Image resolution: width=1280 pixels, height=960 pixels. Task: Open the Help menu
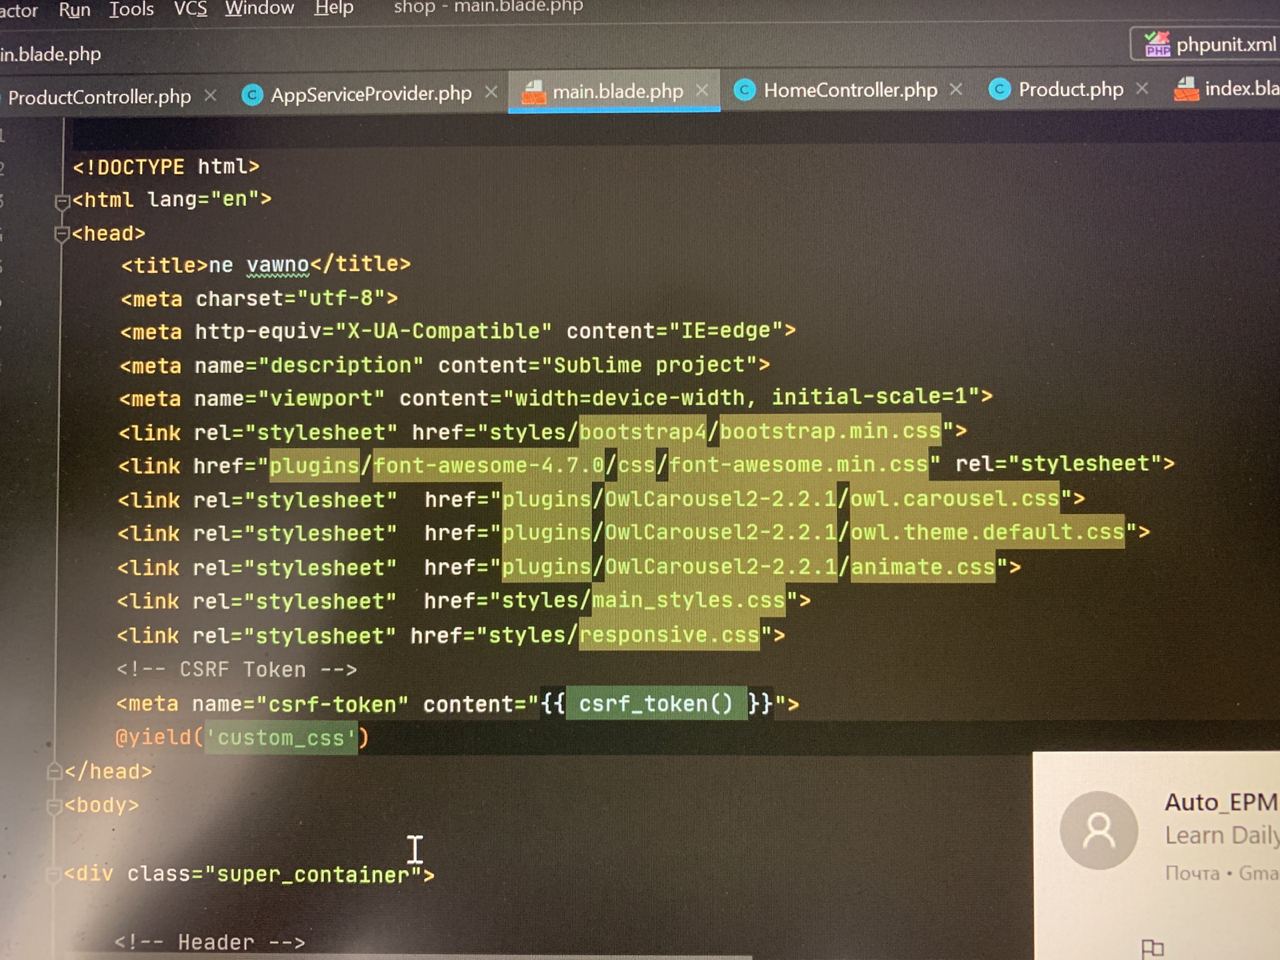pos(334,8)
